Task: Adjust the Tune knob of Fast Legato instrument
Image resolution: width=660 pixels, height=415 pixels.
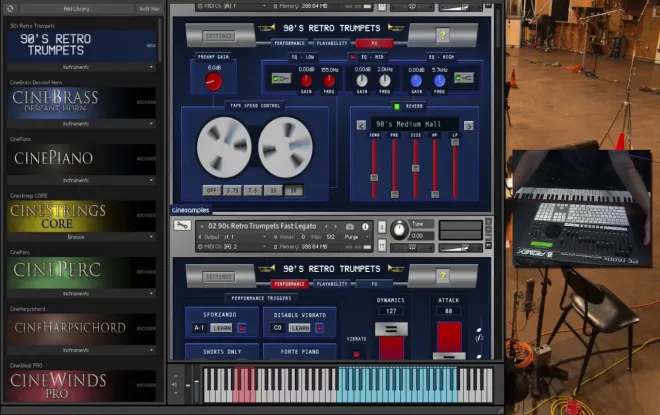Action: (x=399, y=230)
